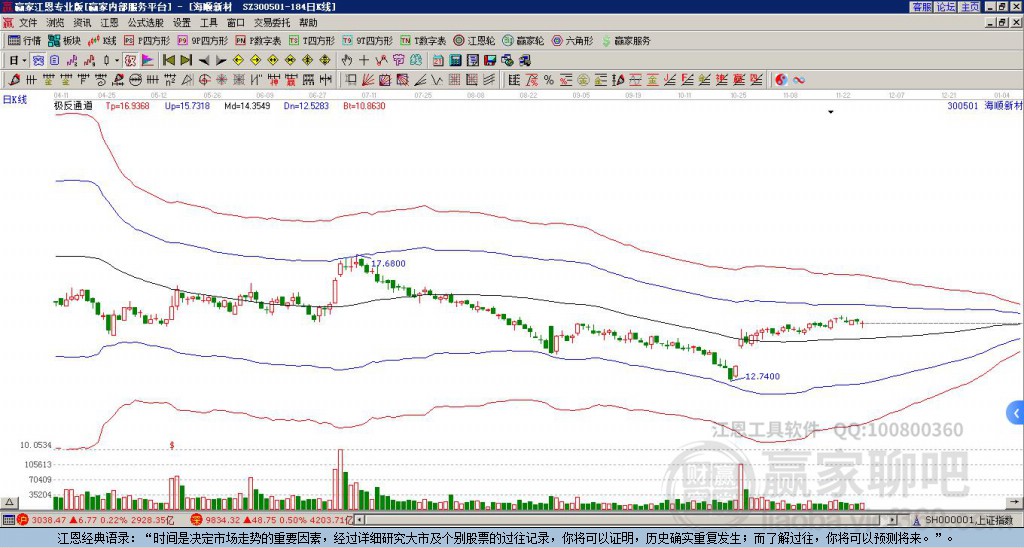Click the yin-yang symbol icon
The image size is (1024, 548).
click(781, 80)
